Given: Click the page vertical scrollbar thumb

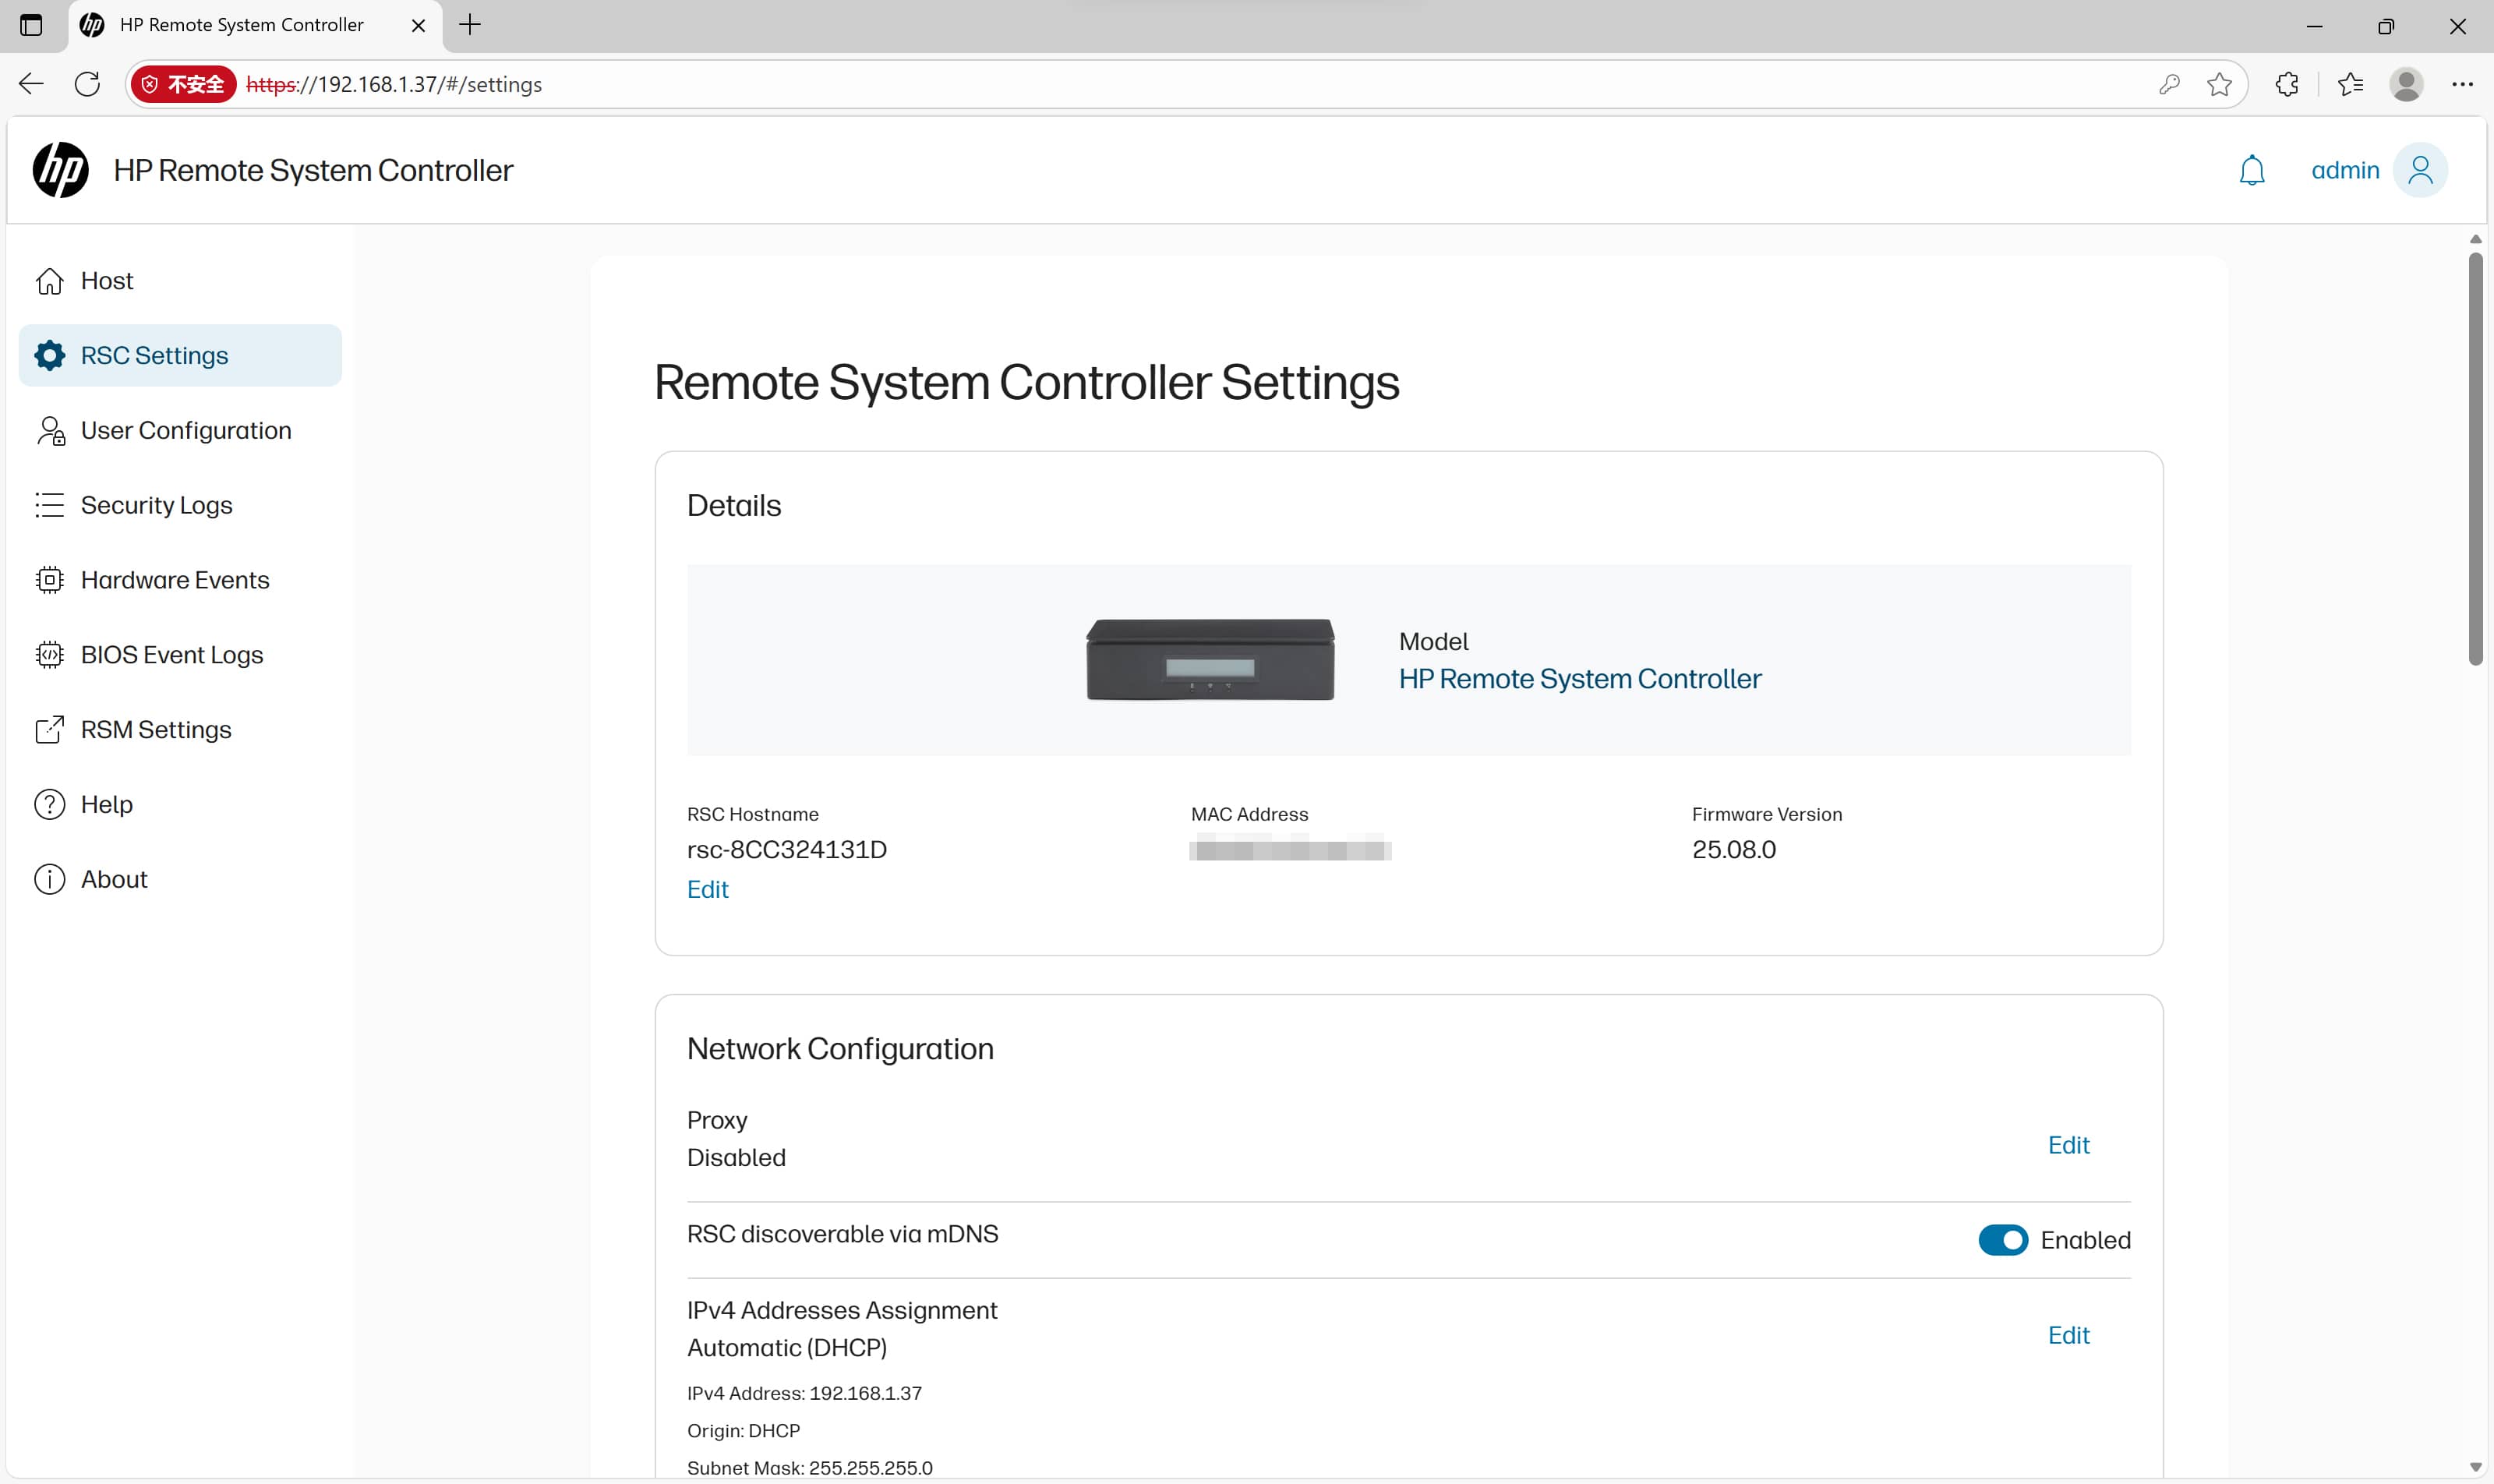Looking at the screenshot, I should [2475, 460].
